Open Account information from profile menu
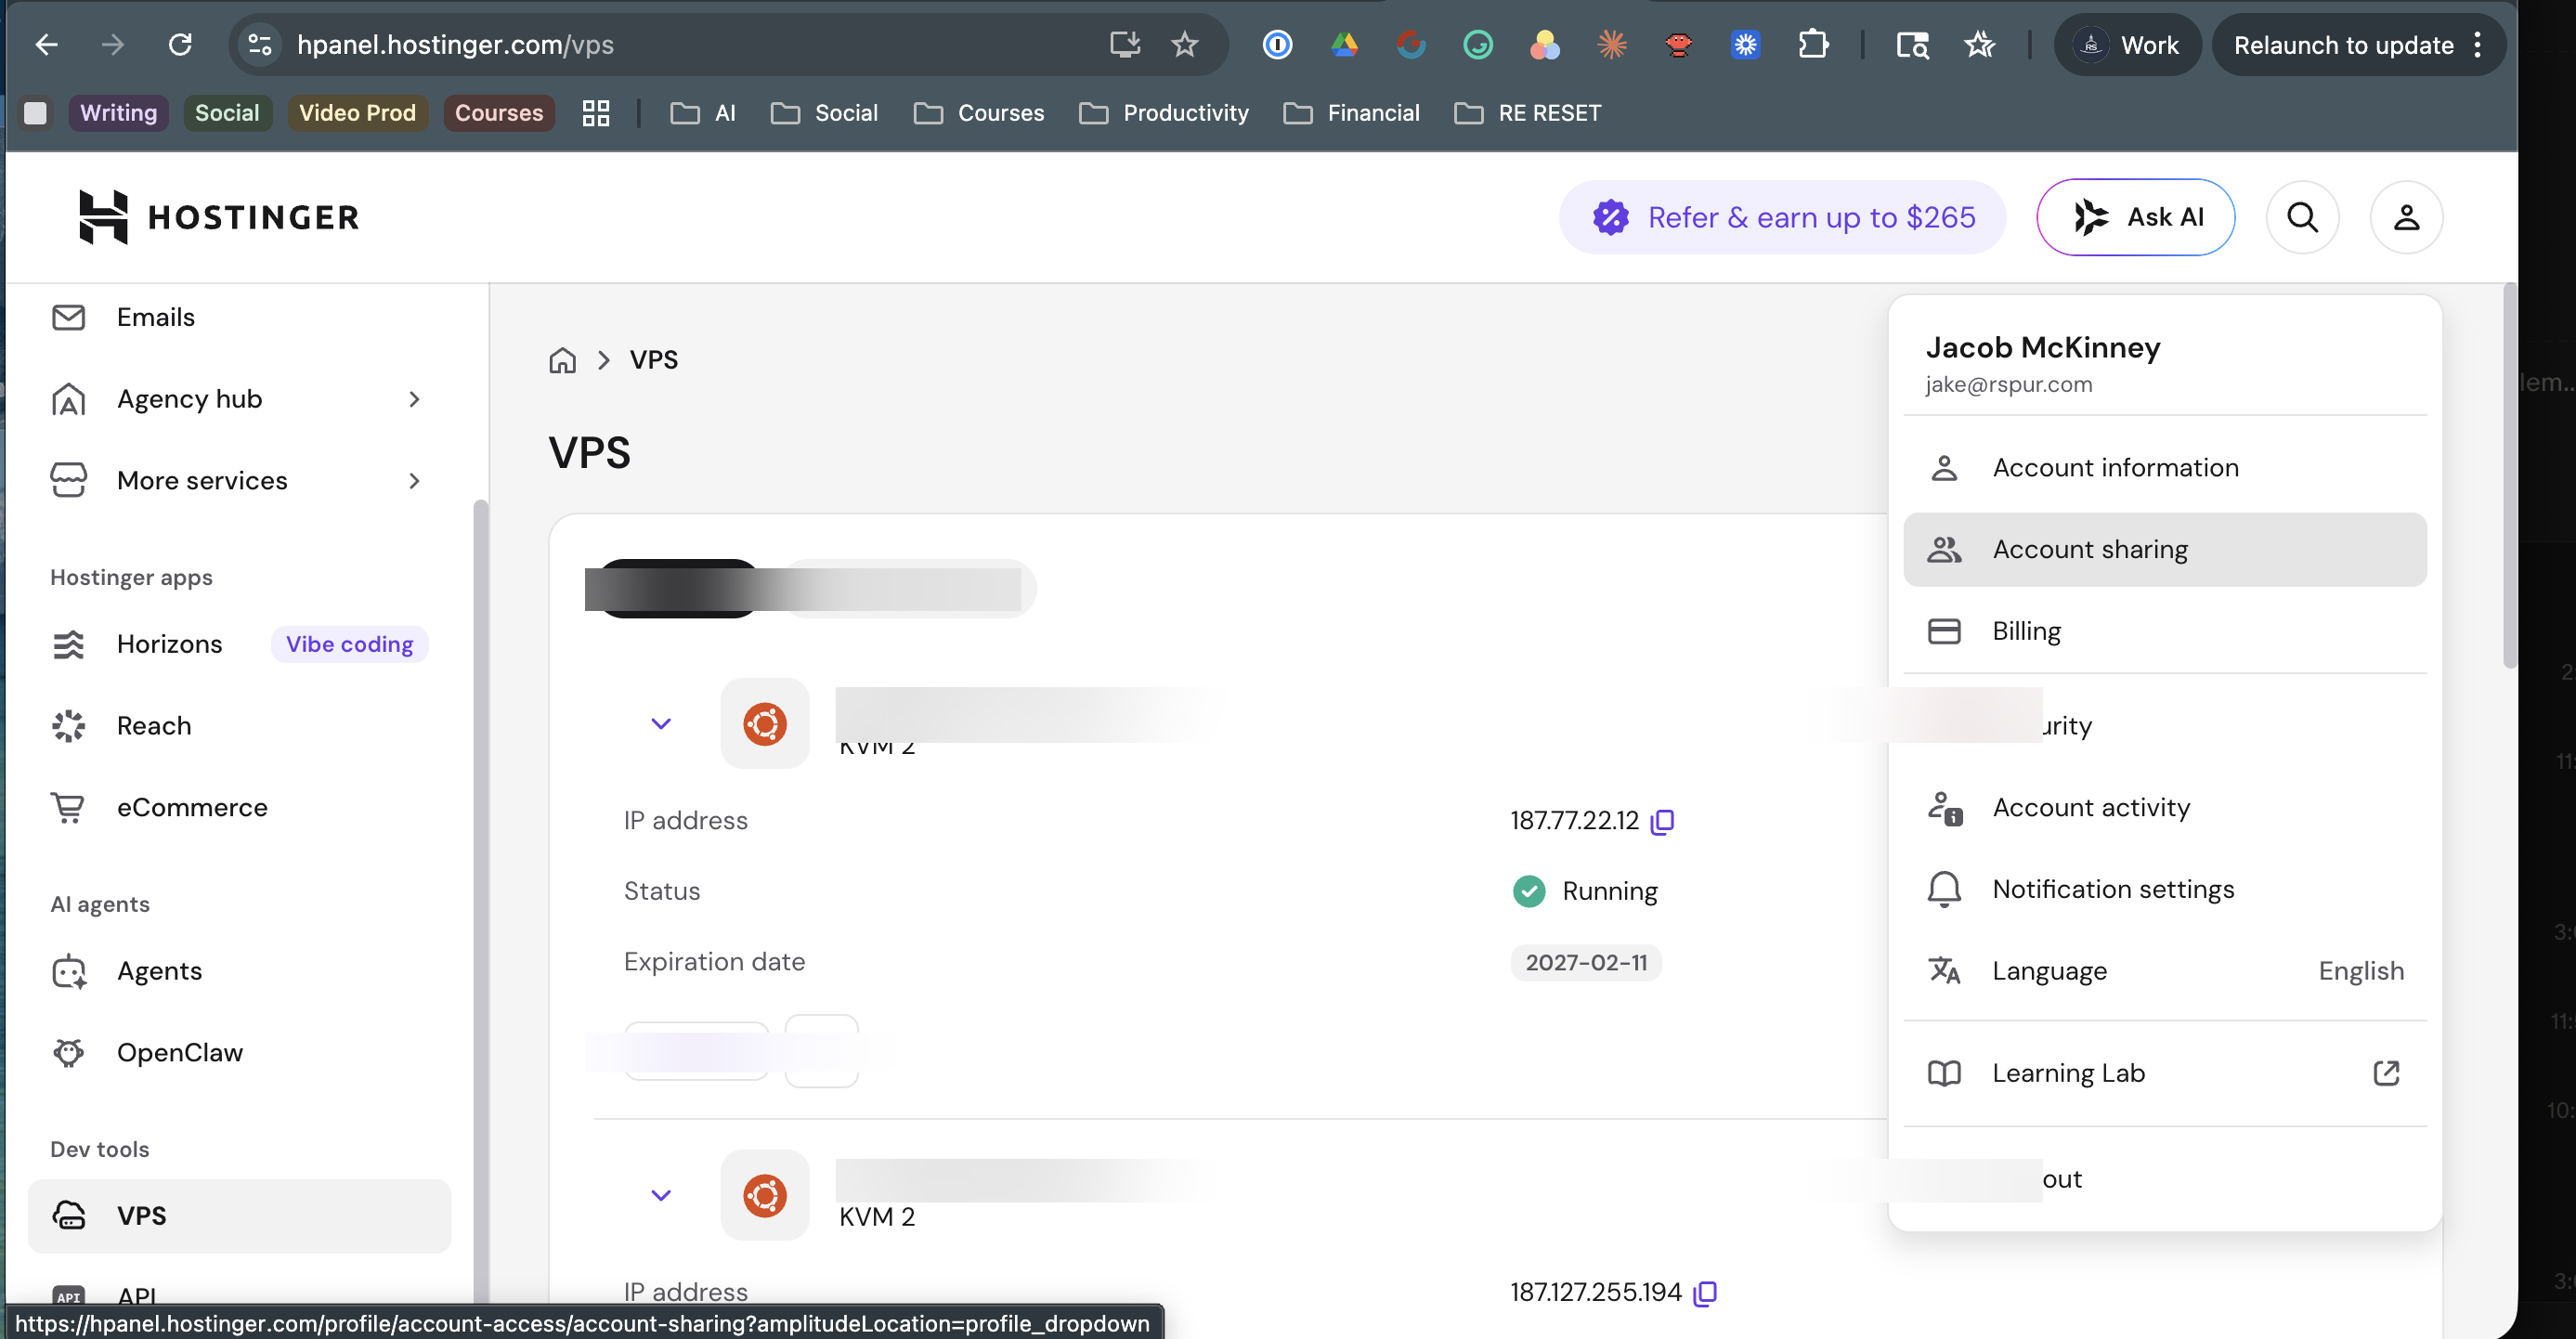Viewport: 2576px width, 1339px height. coord(2164,468)
